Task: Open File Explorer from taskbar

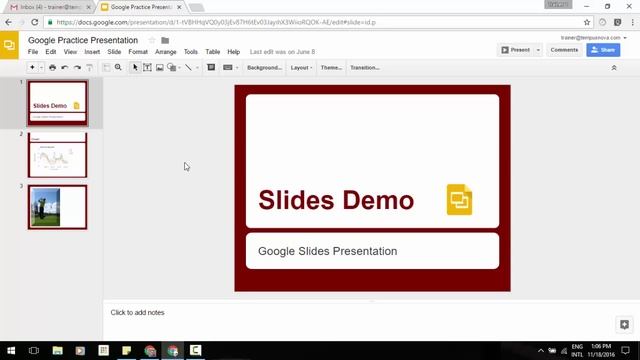Action: 58,351
